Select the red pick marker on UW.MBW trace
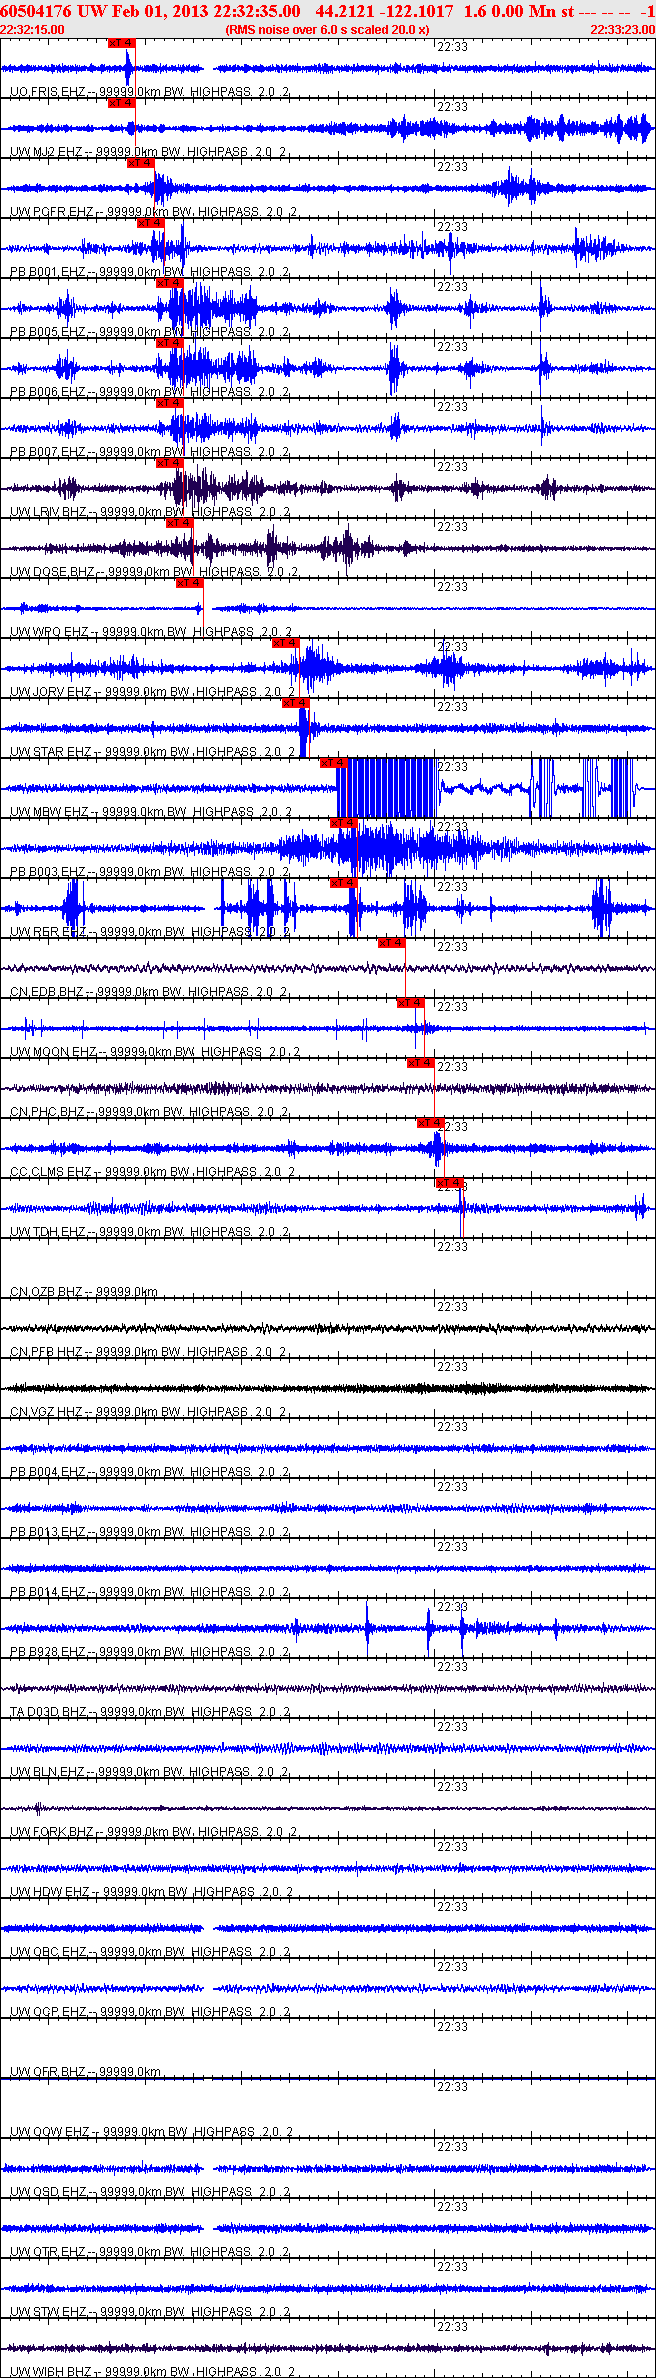 [x=334, y=763]
